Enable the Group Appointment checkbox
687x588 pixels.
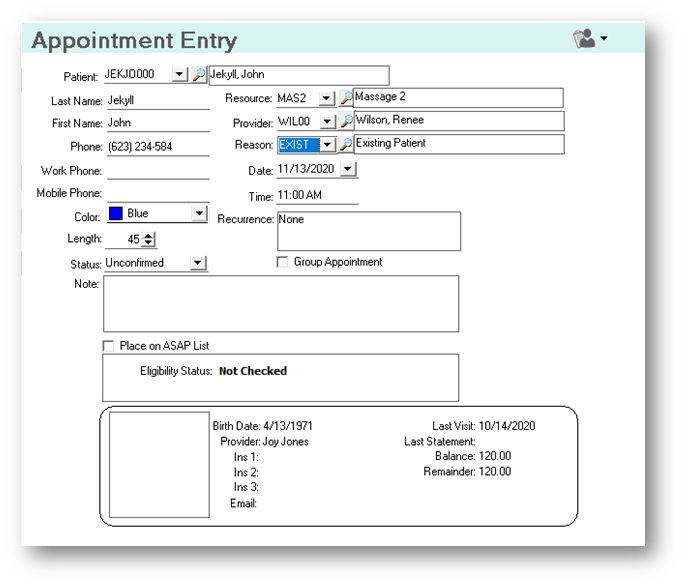[283, 262]
